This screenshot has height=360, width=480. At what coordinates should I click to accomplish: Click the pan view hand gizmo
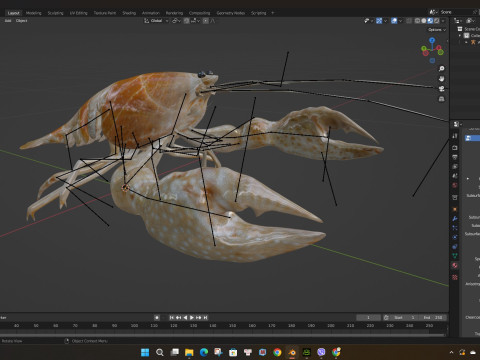pos(441,79)
